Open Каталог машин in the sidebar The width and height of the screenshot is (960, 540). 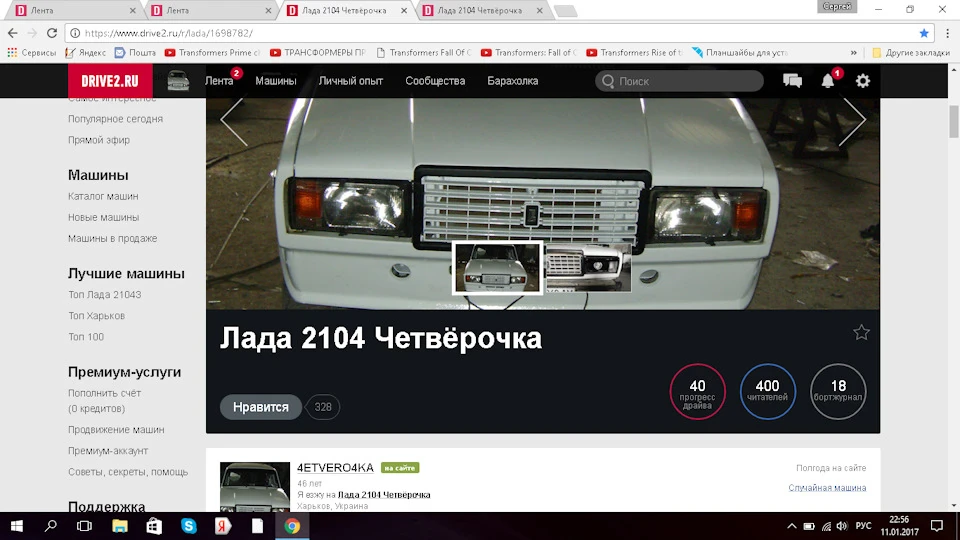click(x=103, y=197)
